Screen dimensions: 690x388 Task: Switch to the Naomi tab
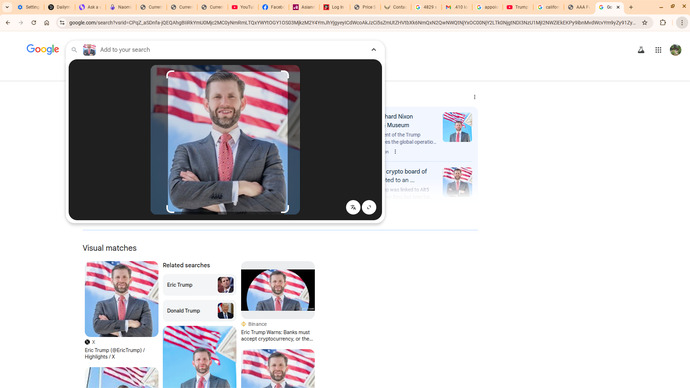(x=120, y=7)
